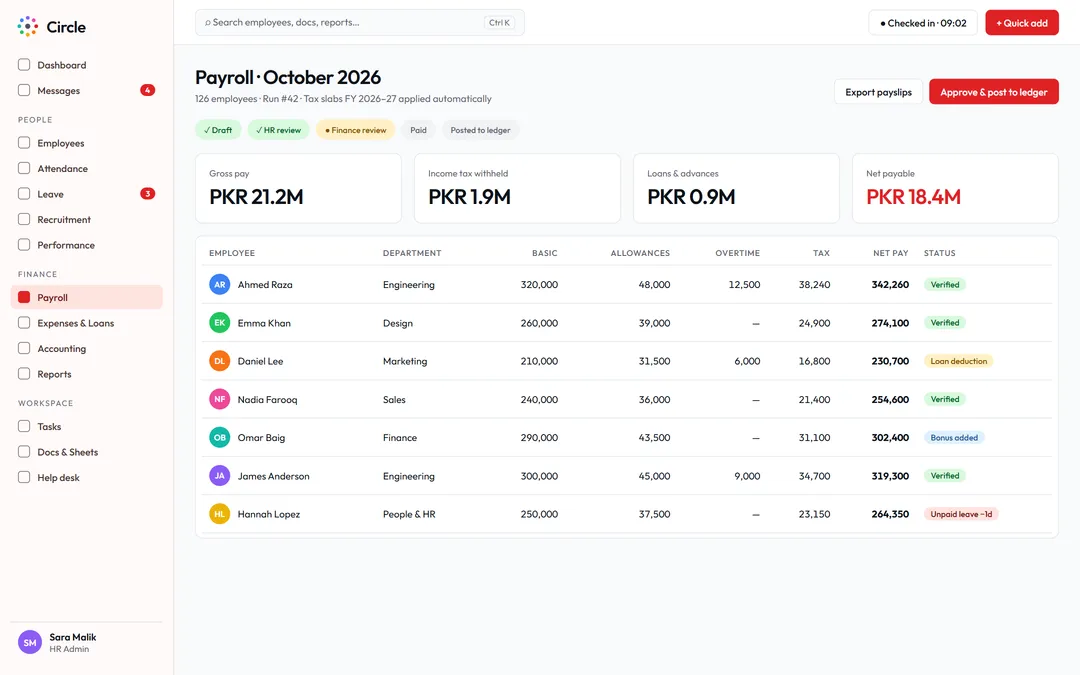Click the Unpaid leave -1d status tag
1080x675 pixels.
click(961, 514)
